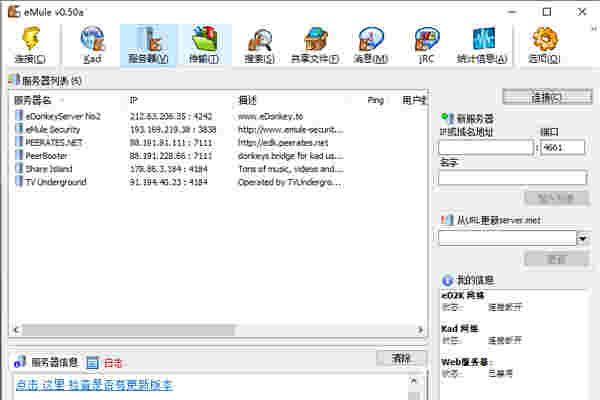Open the Search toolbar icon
Viewport: 600px width, 400px height.
point(260,39)
